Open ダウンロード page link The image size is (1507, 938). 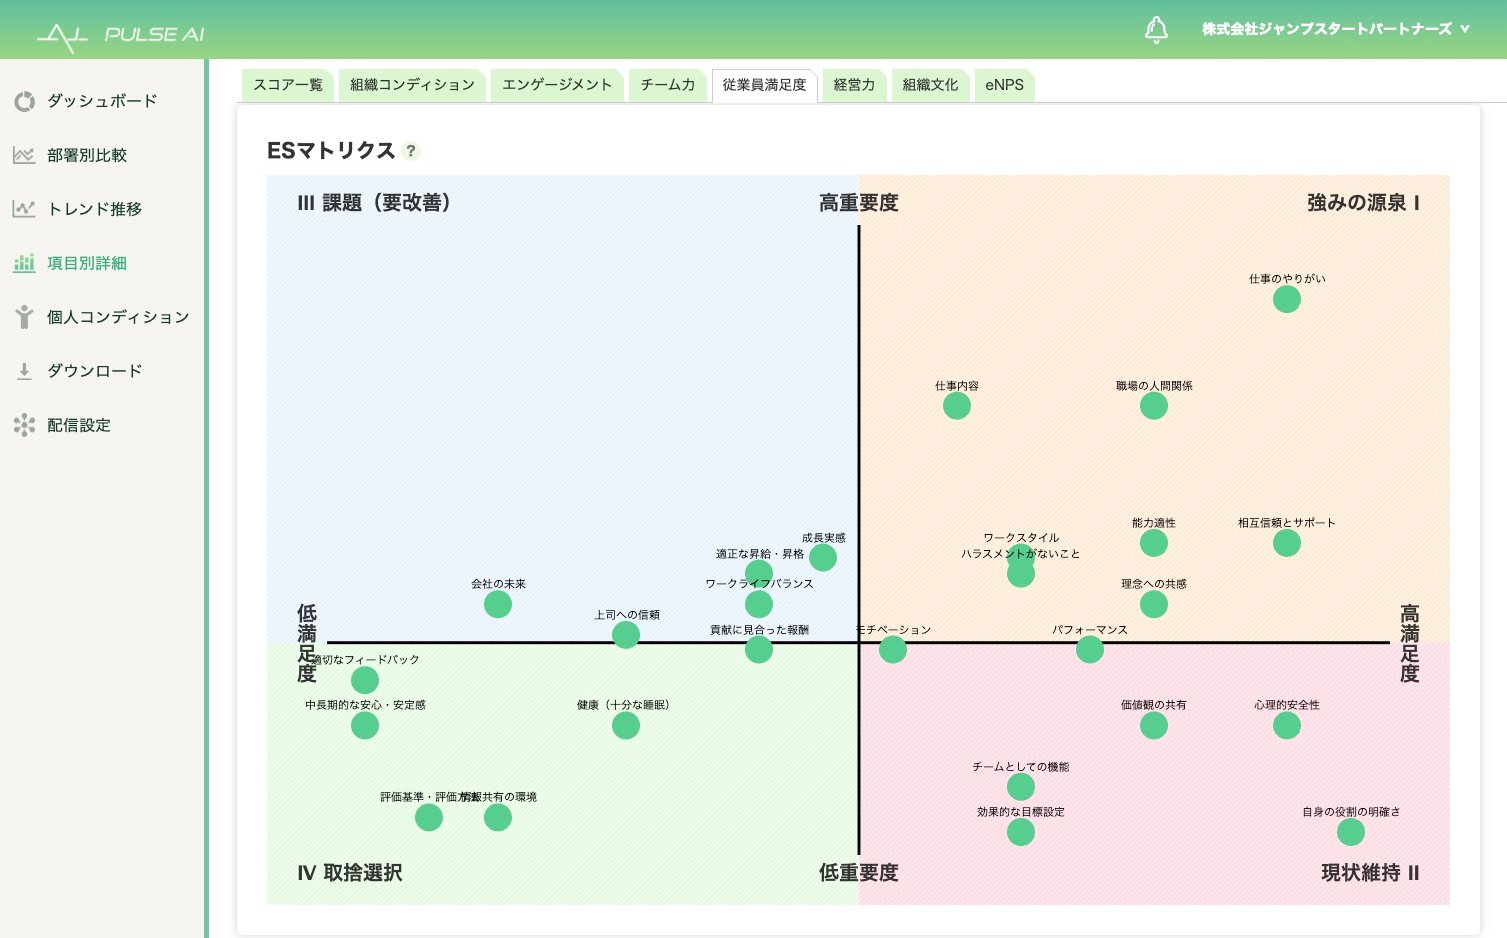coord(95,371)
